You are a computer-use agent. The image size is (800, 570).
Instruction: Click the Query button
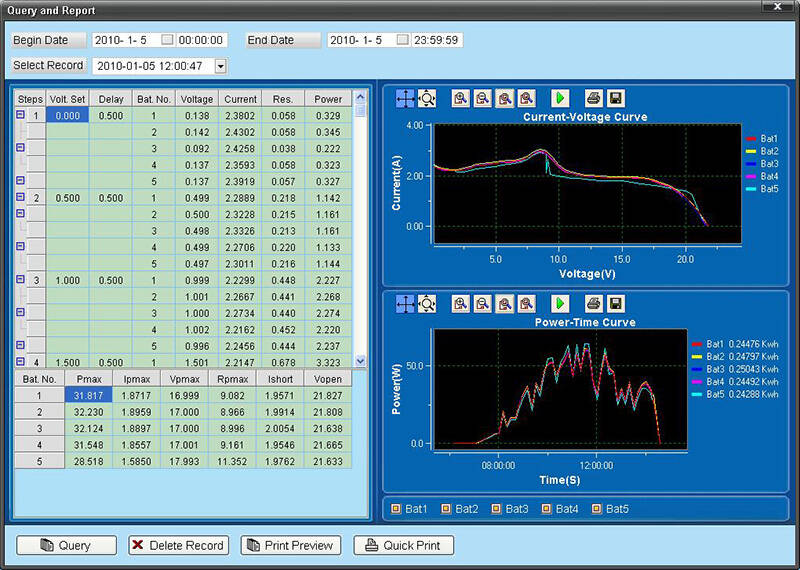[x=66, y=545]
